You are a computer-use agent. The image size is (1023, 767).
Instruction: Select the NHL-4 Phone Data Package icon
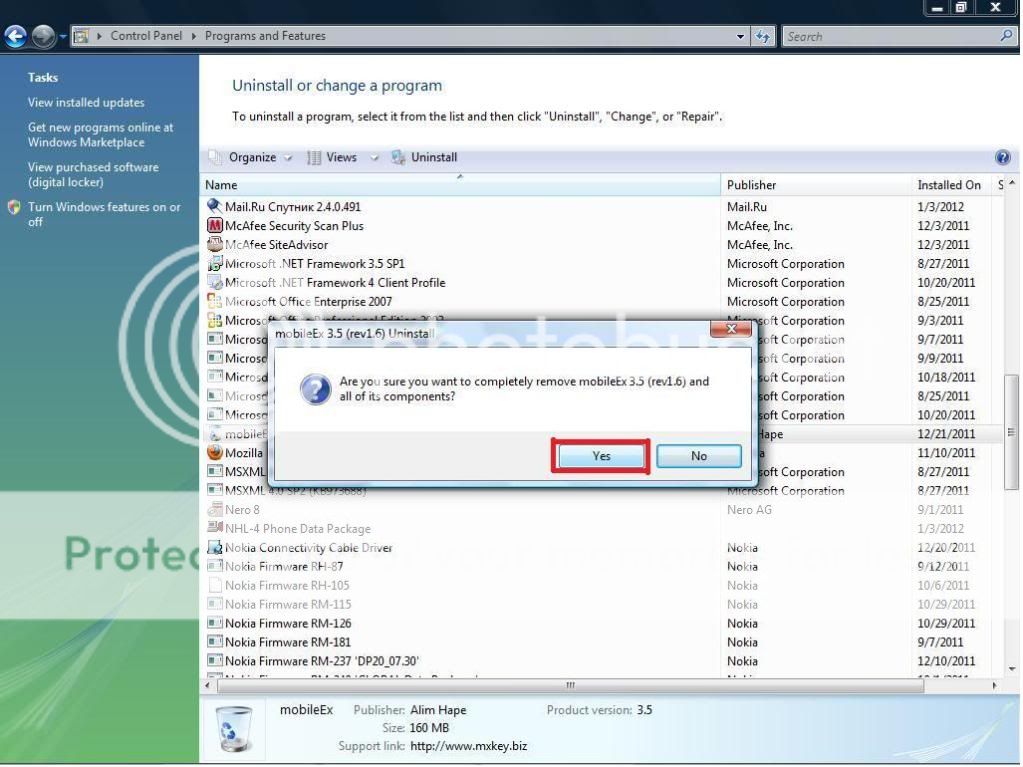(214, 528)
